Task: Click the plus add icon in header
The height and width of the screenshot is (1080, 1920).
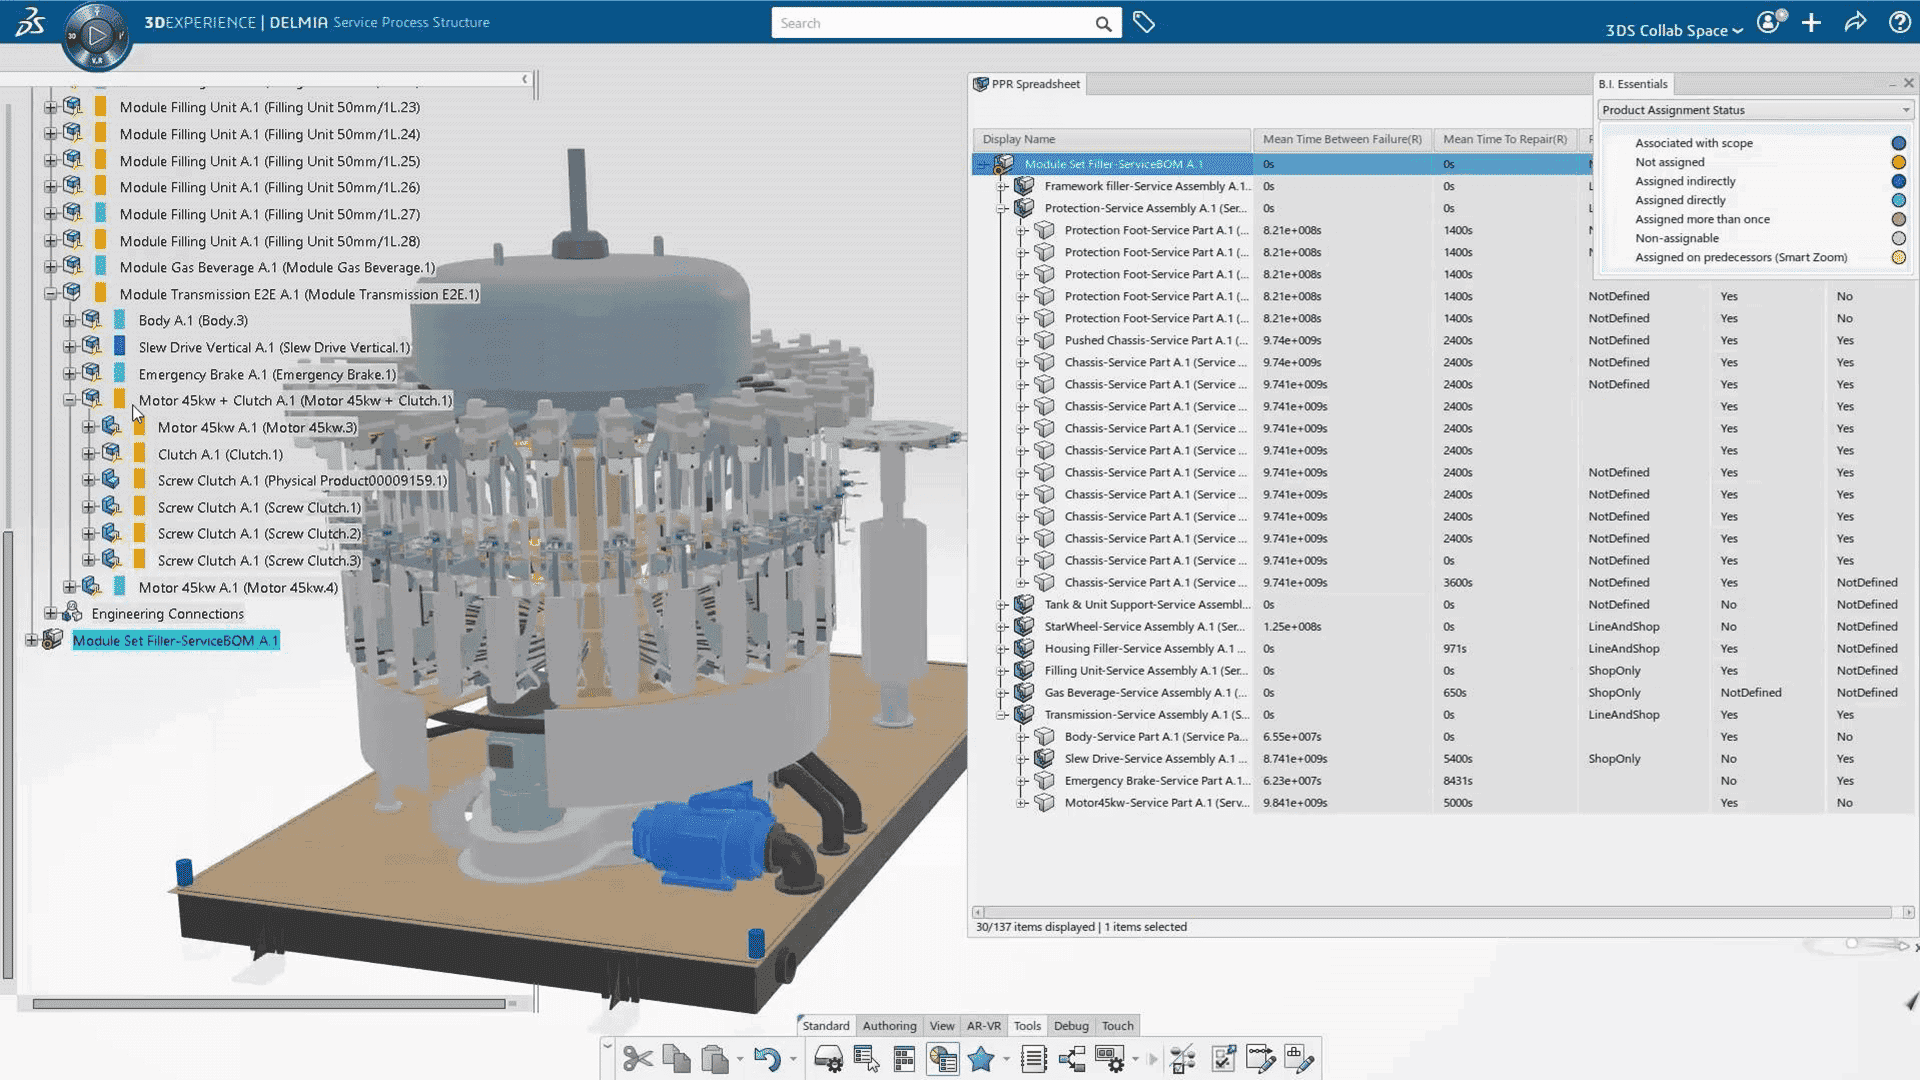Action: (x=1811, y=23)
